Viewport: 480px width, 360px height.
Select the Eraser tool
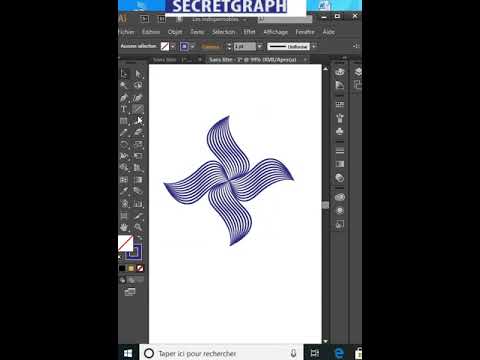pyautogui.click(x=138, y=132)
